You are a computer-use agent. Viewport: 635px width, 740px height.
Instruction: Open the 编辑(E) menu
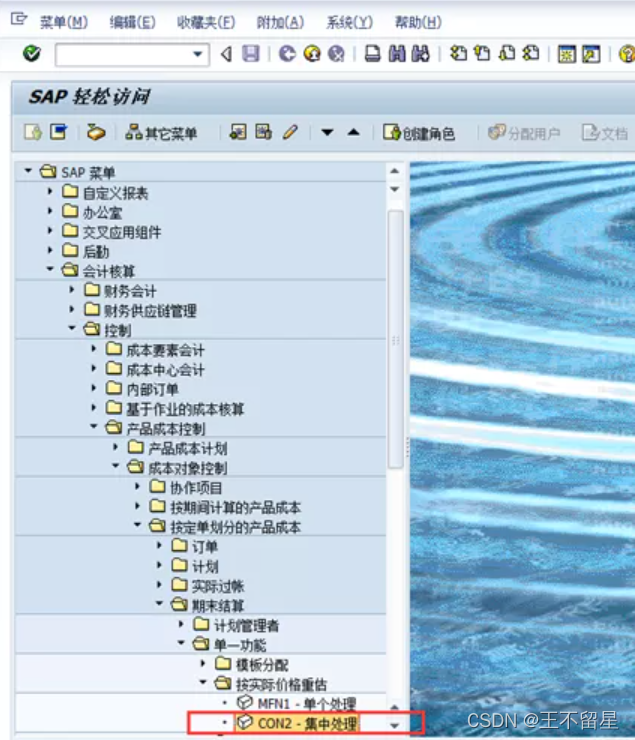coord(133,22)
